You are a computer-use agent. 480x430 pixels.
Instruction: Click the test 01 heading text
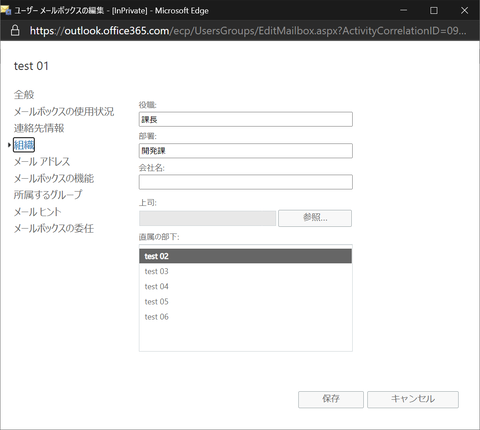coord(31,66)
